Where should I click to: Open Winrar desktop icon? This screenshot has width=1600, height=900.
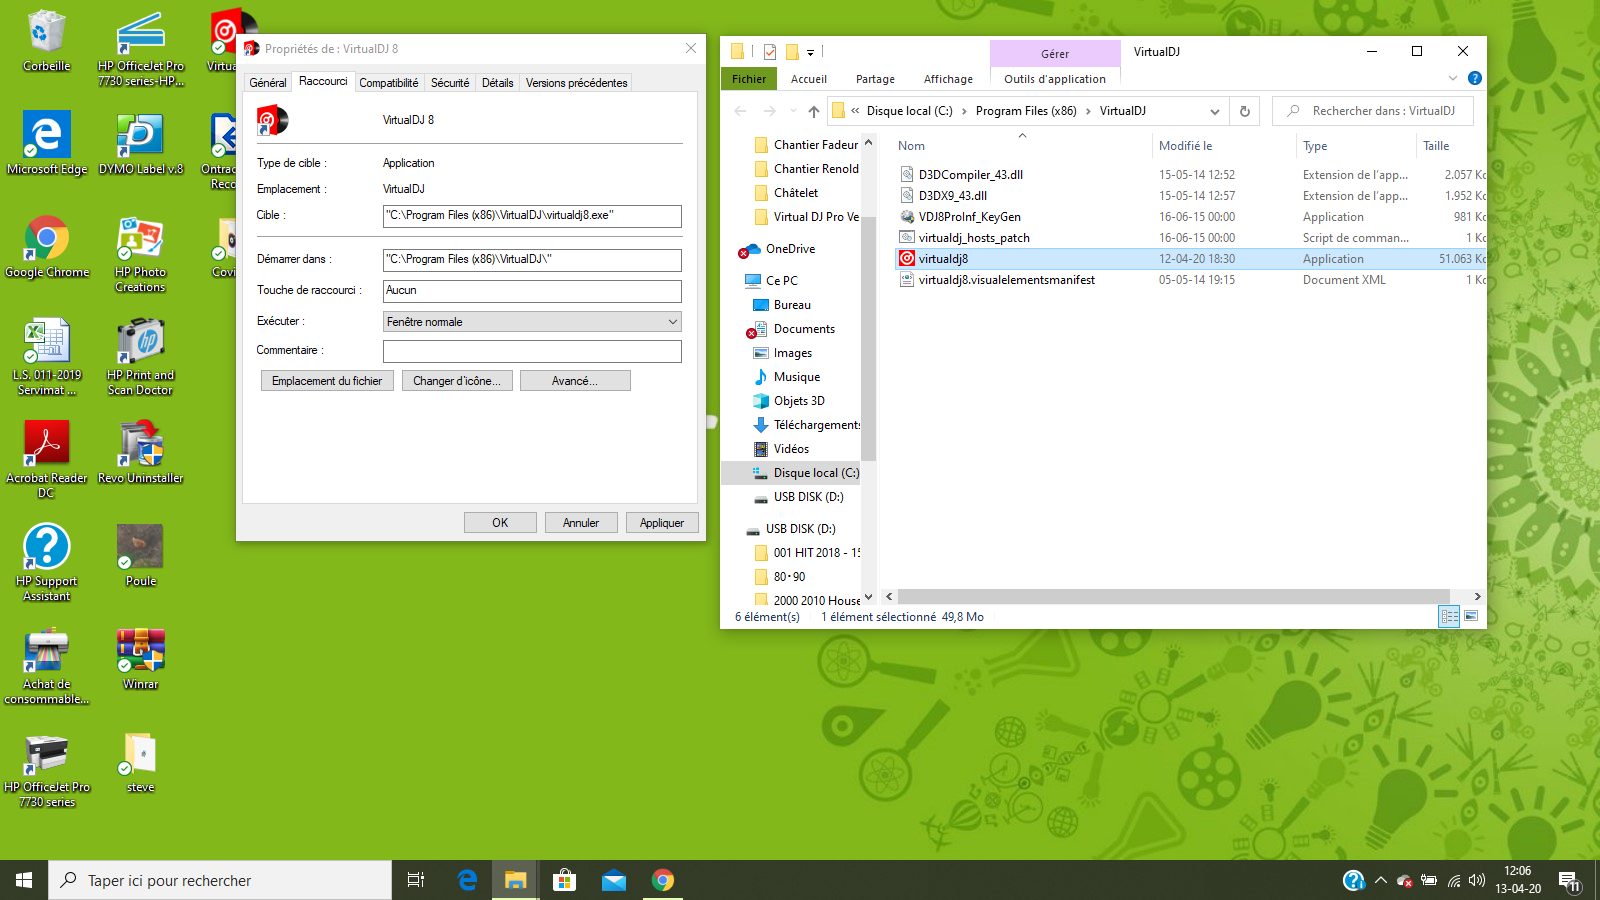click(x=140, y=652)
